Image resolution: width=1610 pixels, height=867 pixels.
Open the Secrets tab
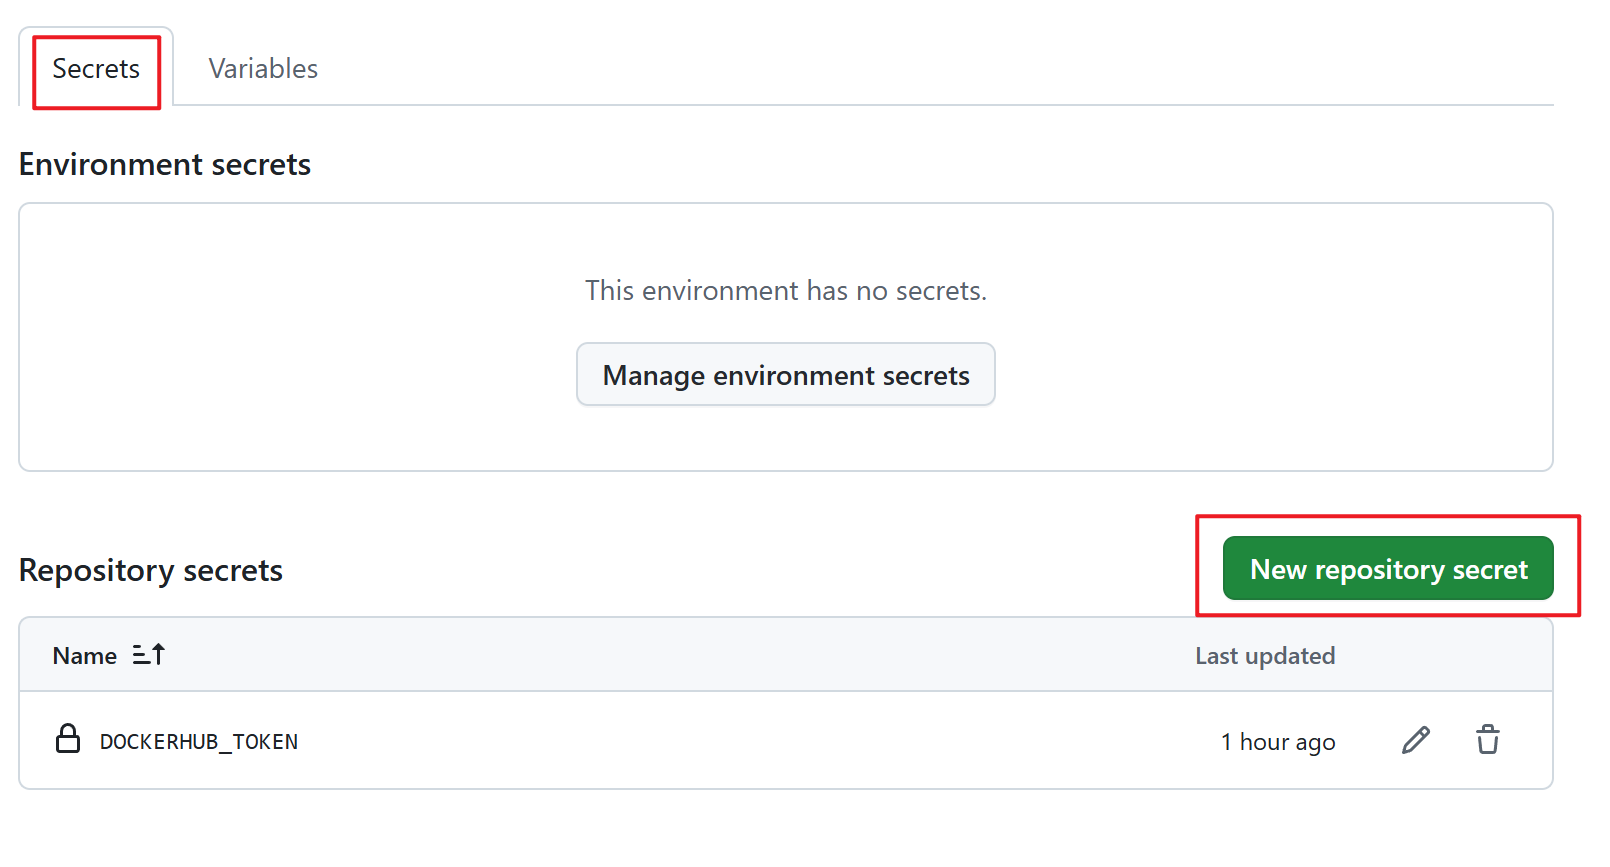pyautogui.click(x=96, y=68)
